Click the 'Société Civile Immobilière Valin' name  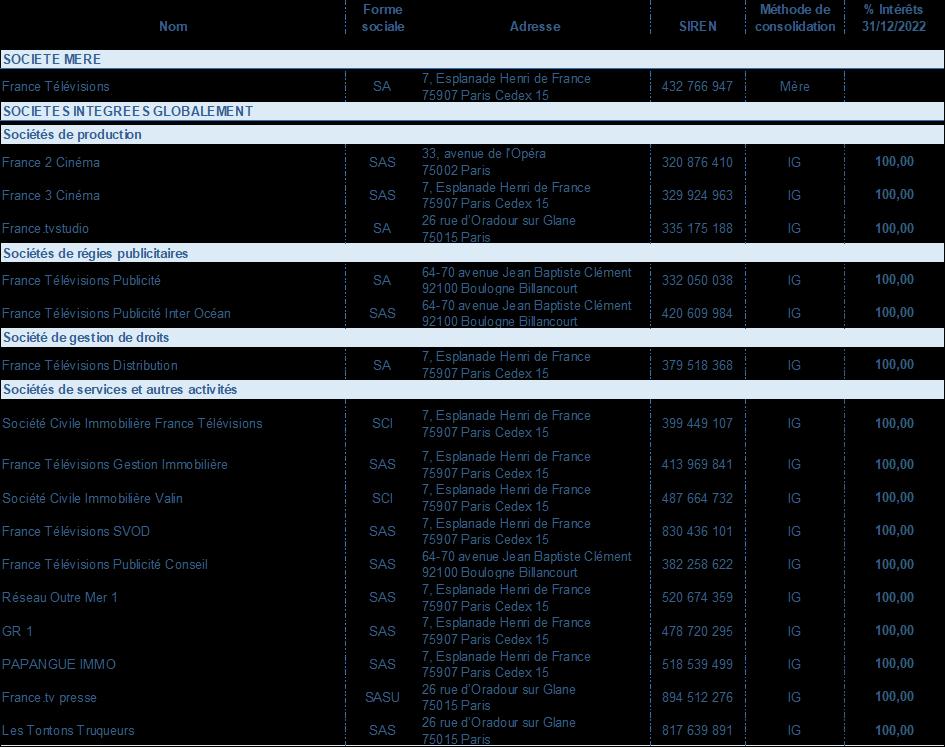click(x=92, y=499)
